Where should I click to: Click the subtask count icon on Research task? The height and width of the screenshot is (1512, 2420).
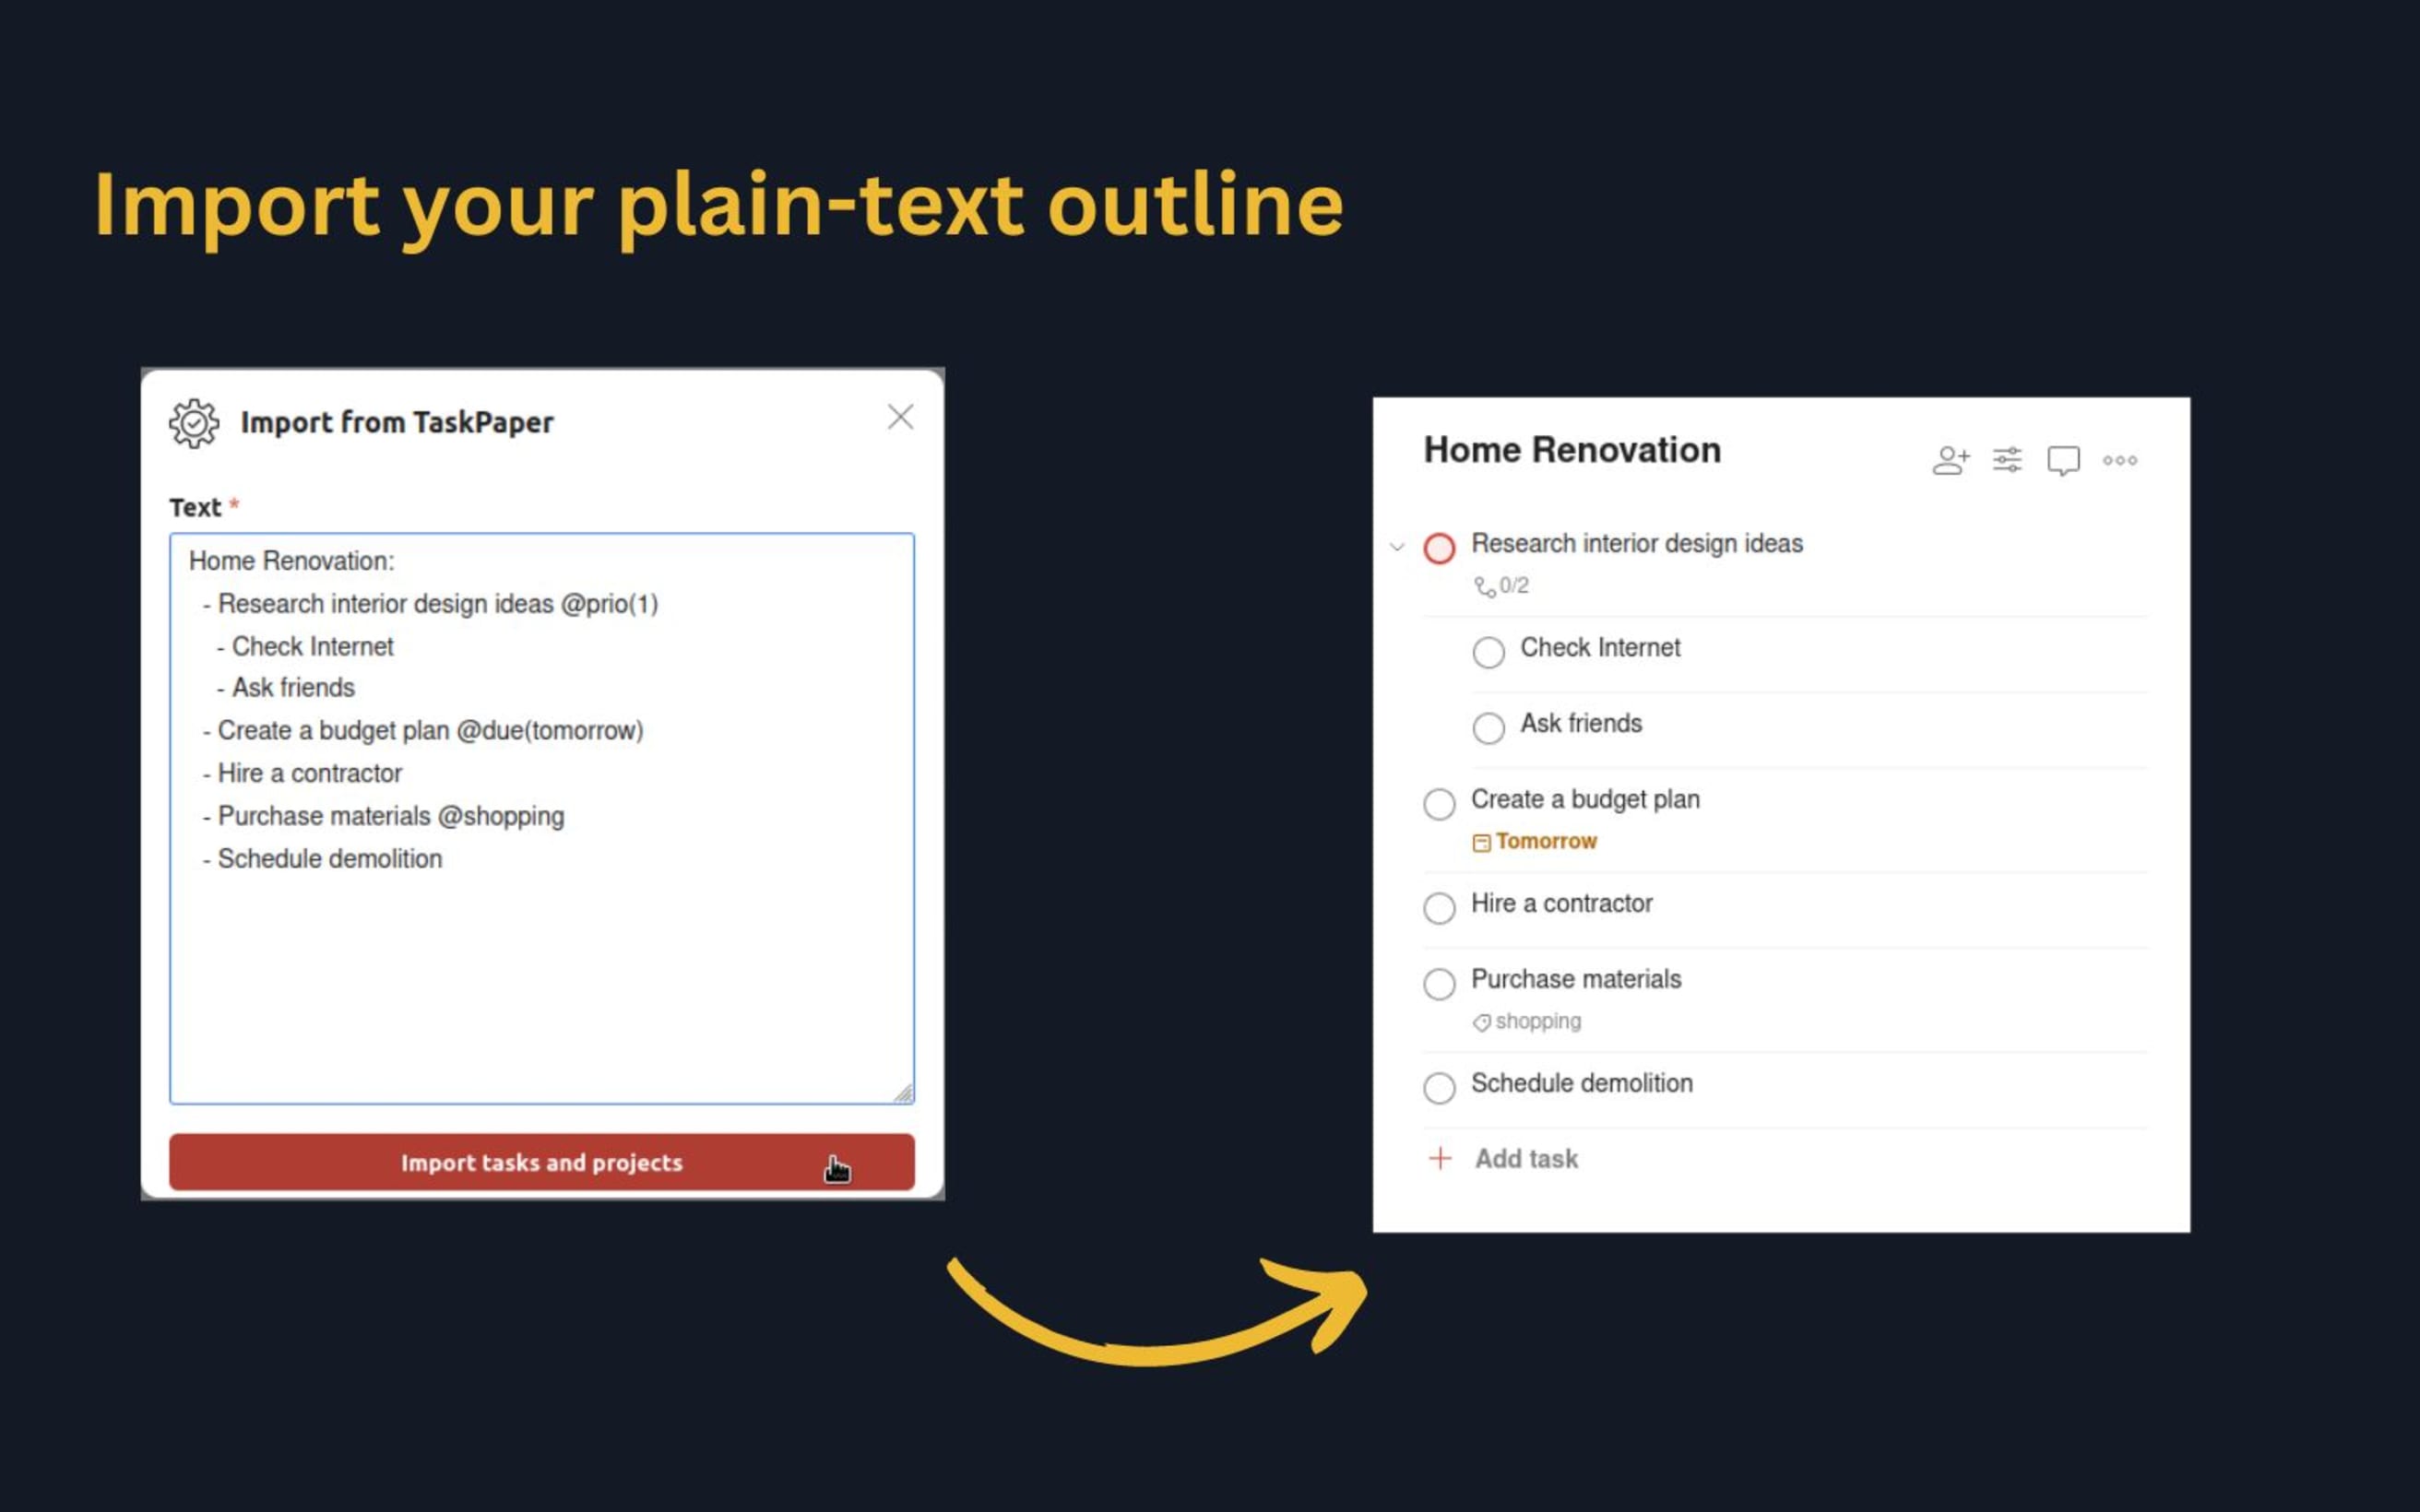pos(1485,587)
